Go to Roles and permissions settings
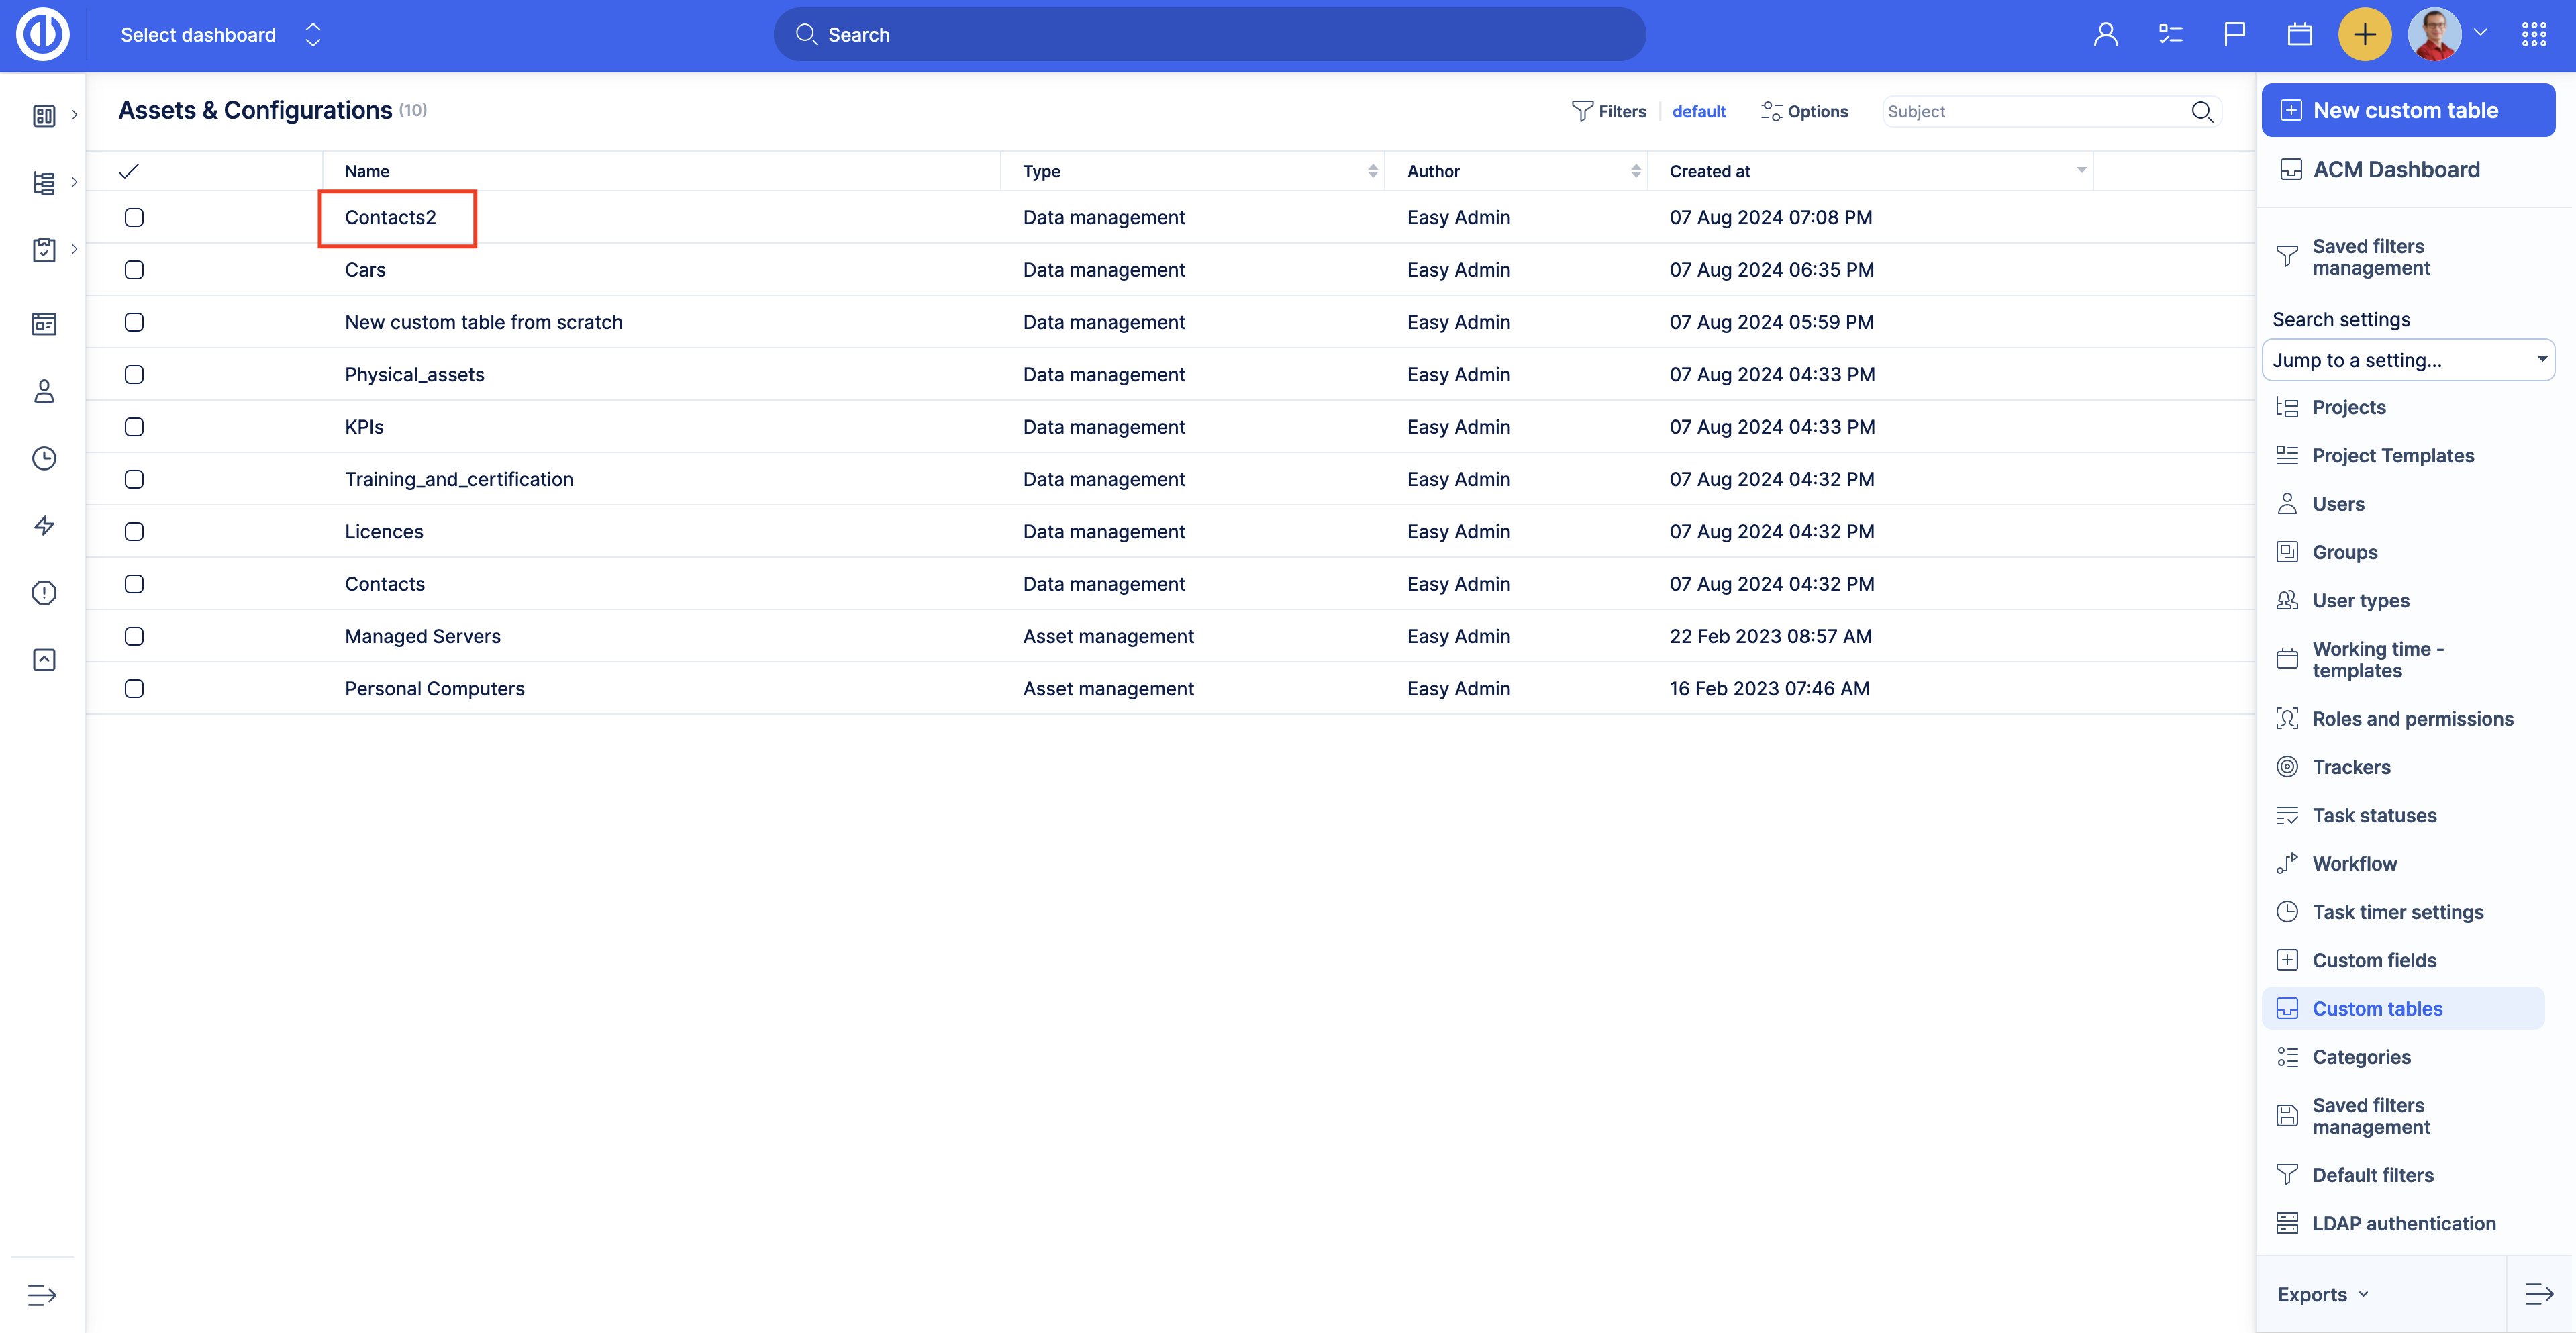 (x=2411, y=719)
